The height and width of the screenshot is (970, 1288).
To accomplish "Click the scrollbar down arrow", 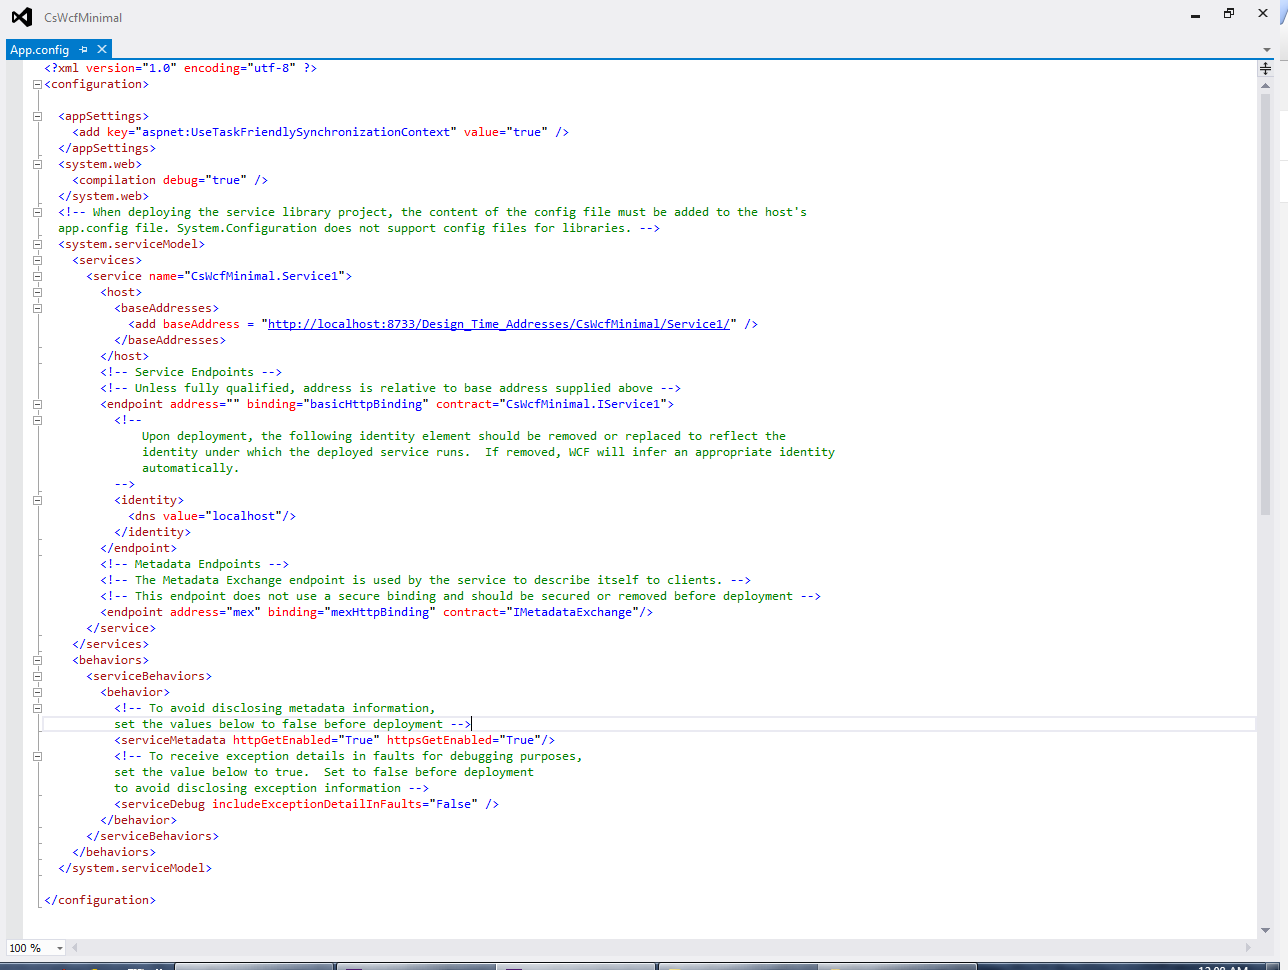I will click(x=1263, y=931).
